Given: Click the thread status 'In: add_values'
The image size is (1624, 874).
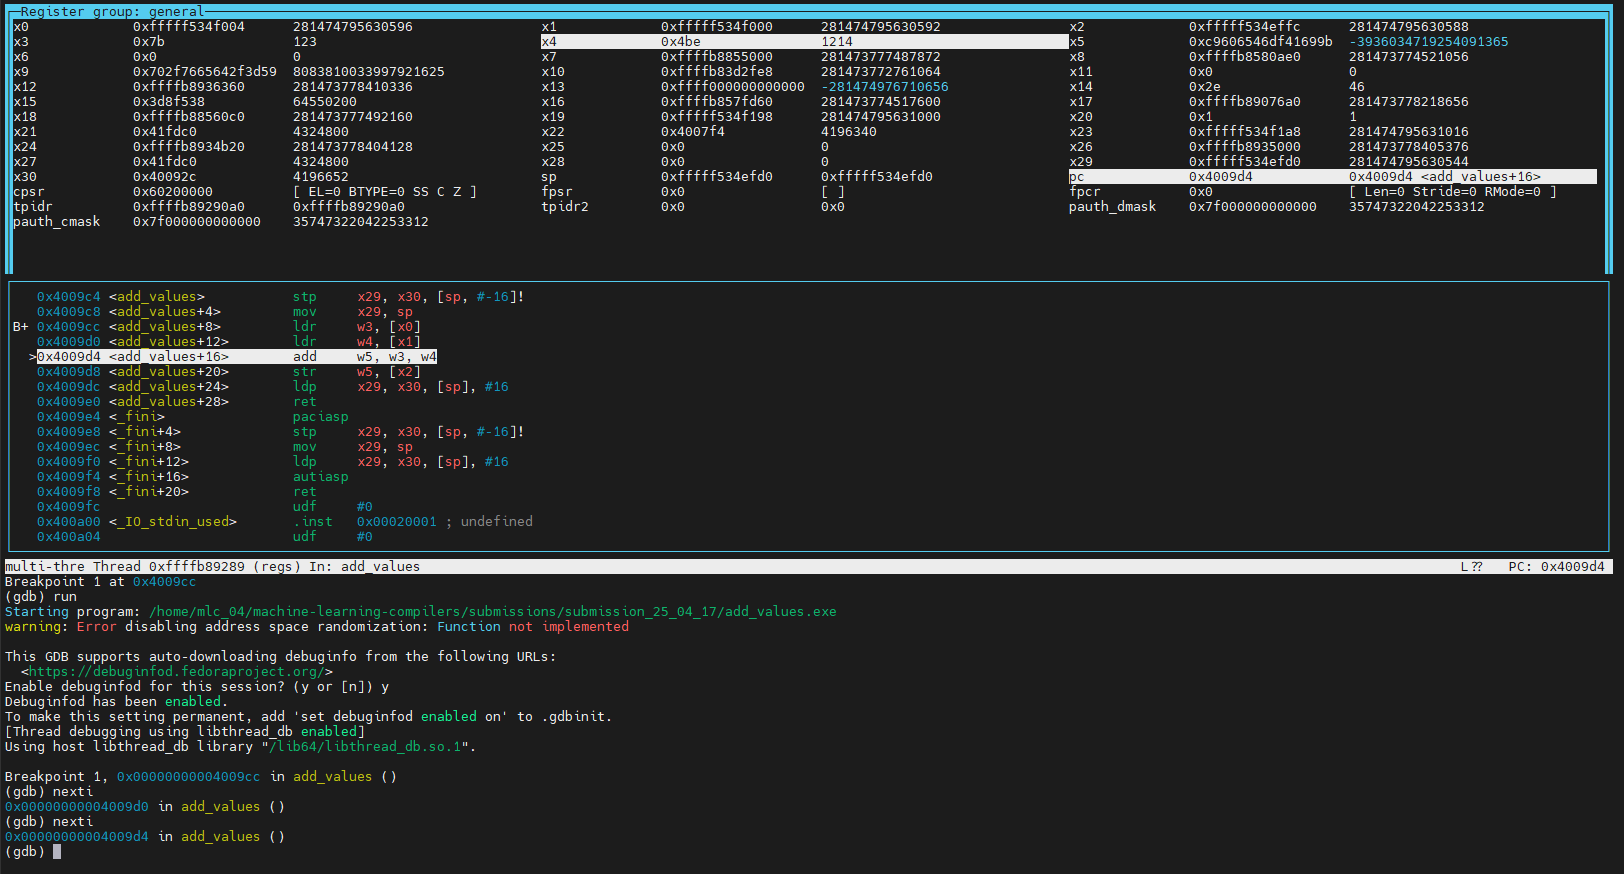Looking at the screenshot, I should click(365, 567).
